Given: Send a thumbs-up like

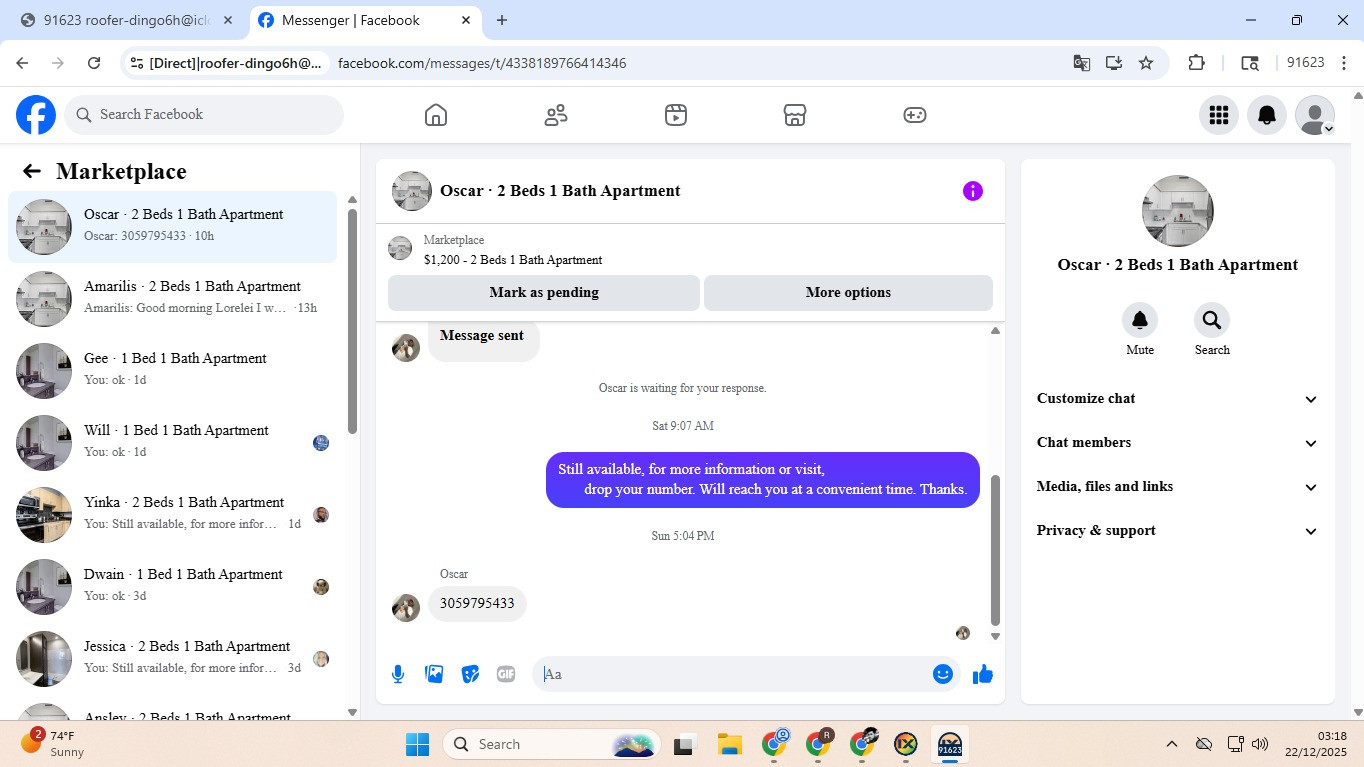Looking at the screenshot, I should pos(983,674).
